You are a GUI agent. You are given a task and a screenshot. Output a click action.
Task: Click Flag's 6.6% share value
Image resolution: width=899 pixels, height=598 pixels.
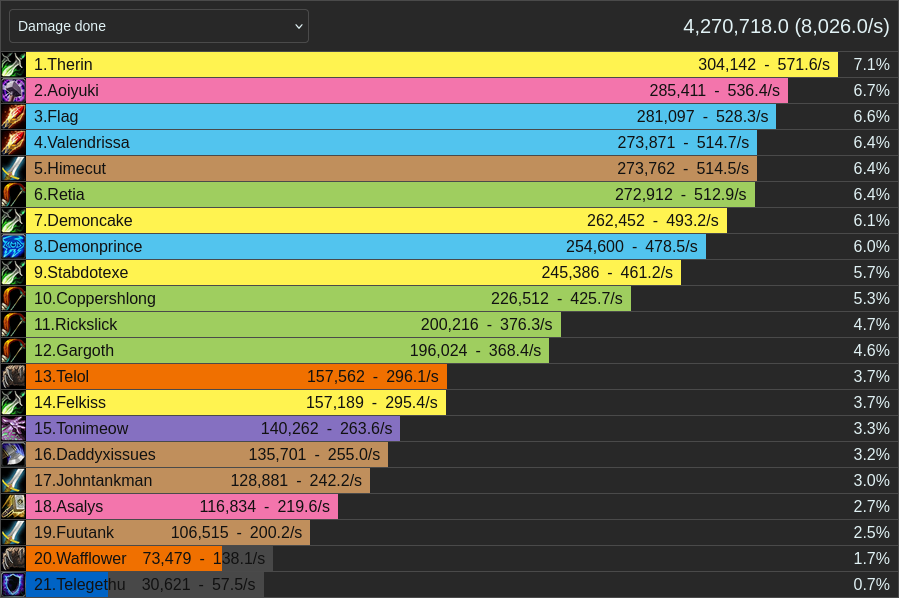pyautogui.click(x=871, y=116)
